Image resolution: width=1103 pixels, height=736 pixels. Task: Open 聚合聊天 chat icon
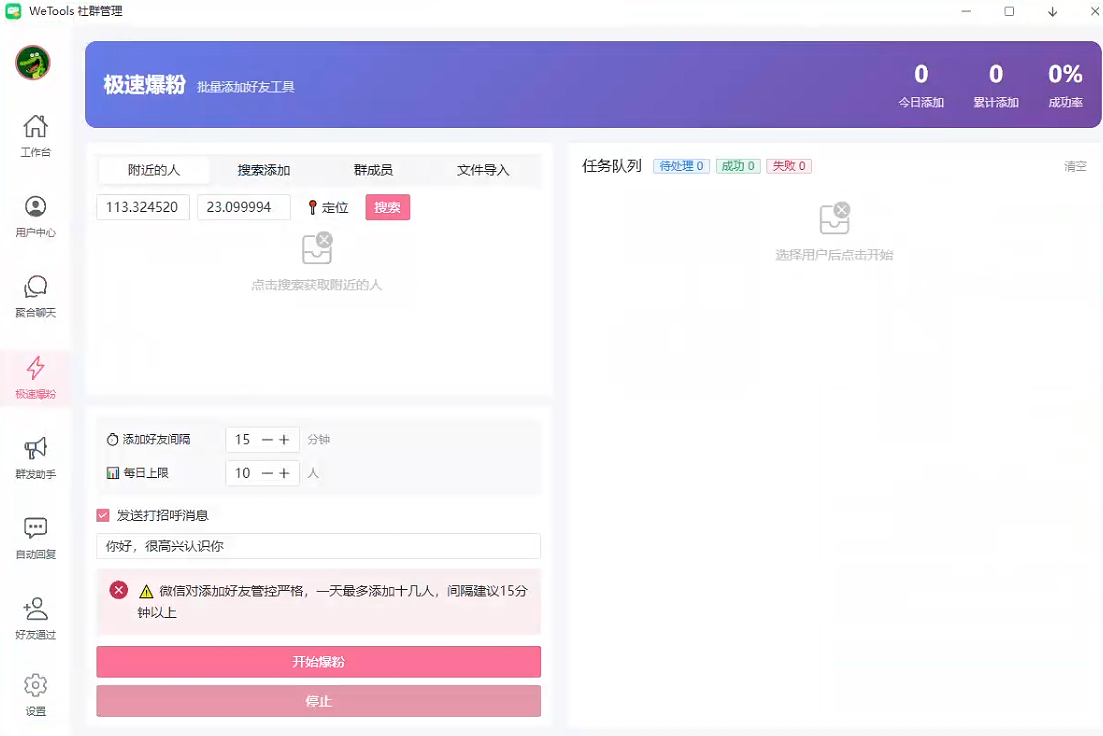pyautogui.click(x=35, y=287)
